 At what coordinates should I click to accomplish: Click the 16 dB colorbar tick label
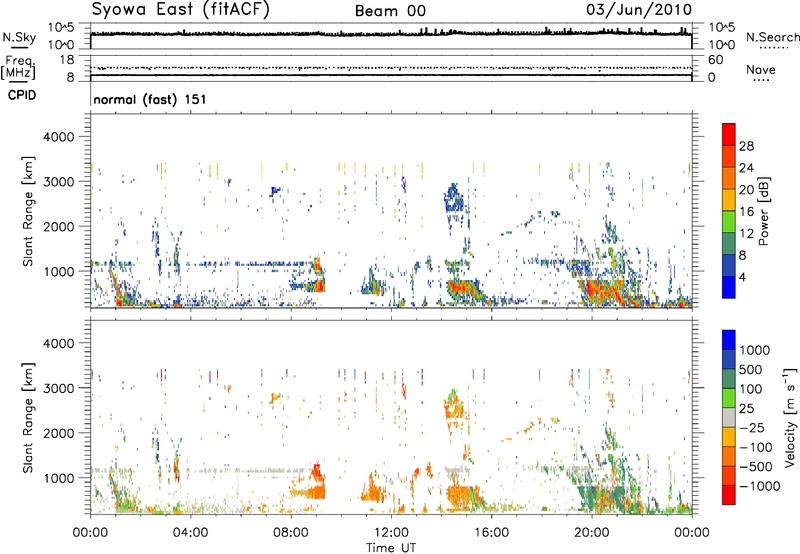pos(746,212)
